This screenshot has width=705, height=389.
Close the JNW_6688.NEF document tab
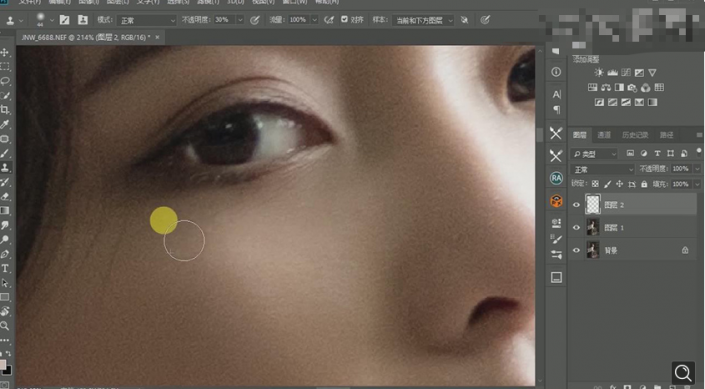157,37
